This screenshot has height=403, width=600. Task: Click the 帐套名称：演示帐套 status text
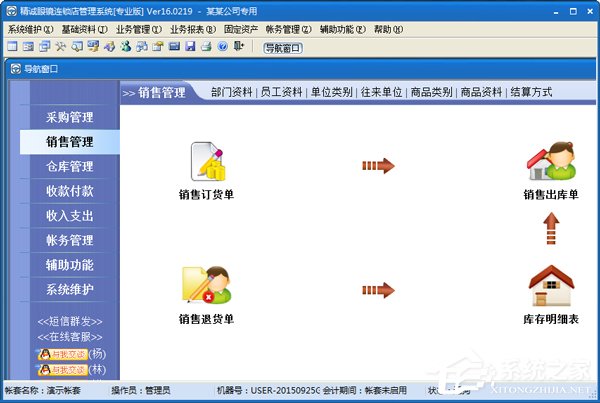(x=42, y=391)
